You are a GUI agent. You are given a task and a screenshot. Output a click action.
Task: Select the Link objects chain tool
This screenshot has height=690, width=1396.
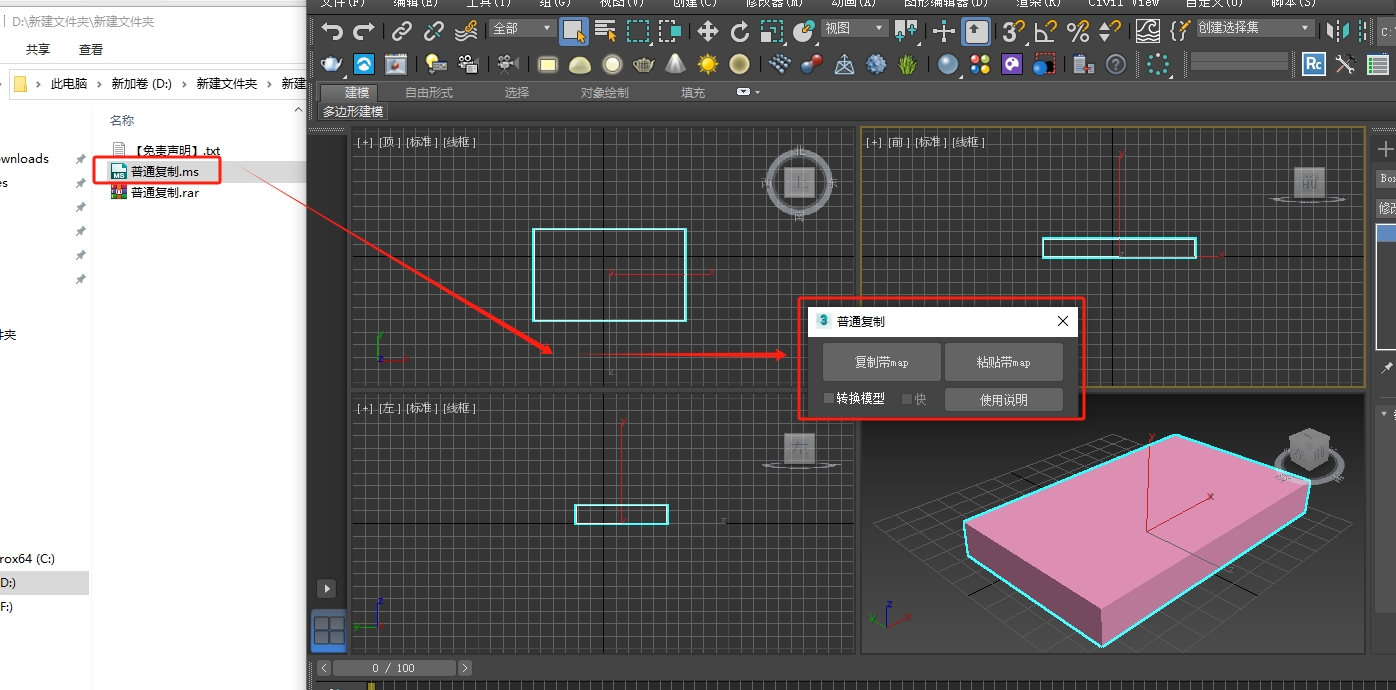402,32
